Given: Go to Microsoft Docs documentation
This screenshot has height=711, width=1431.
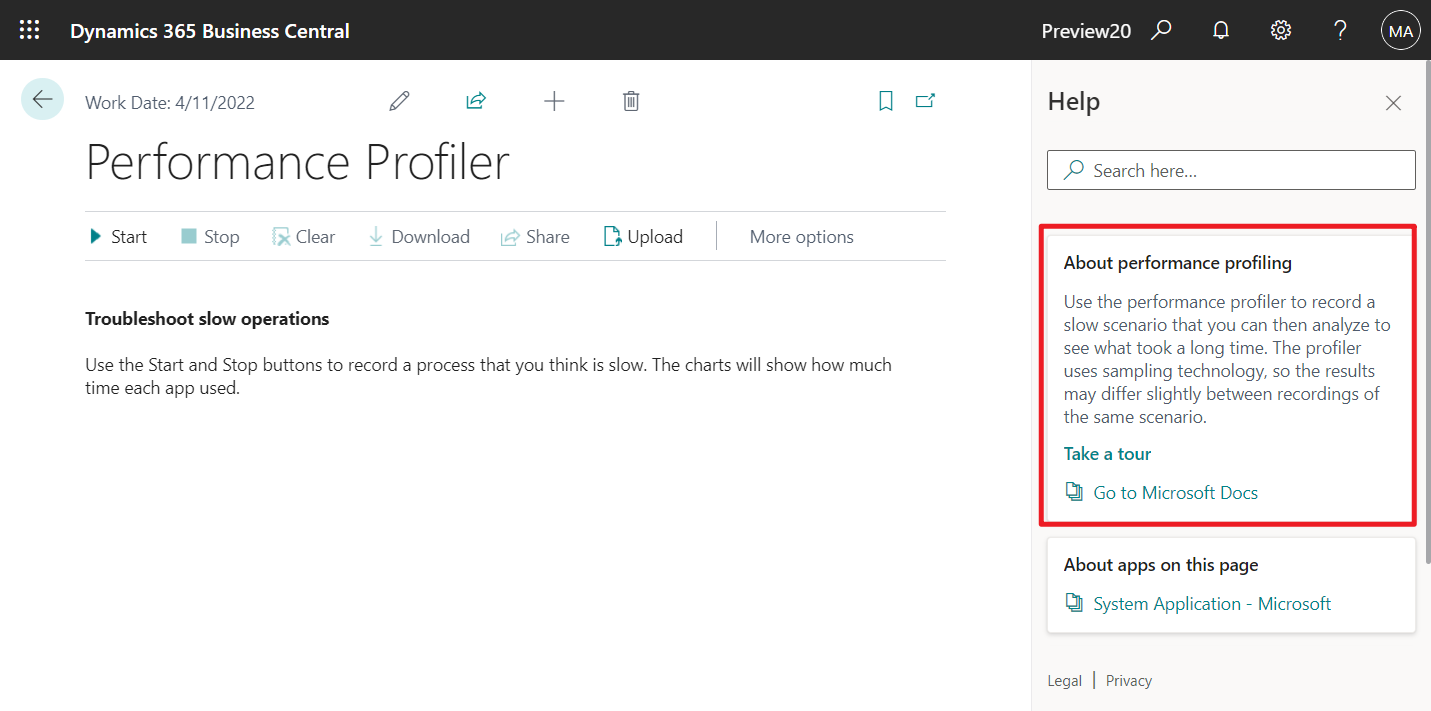Looking at the screenshot, I should tap(1175, 492).
